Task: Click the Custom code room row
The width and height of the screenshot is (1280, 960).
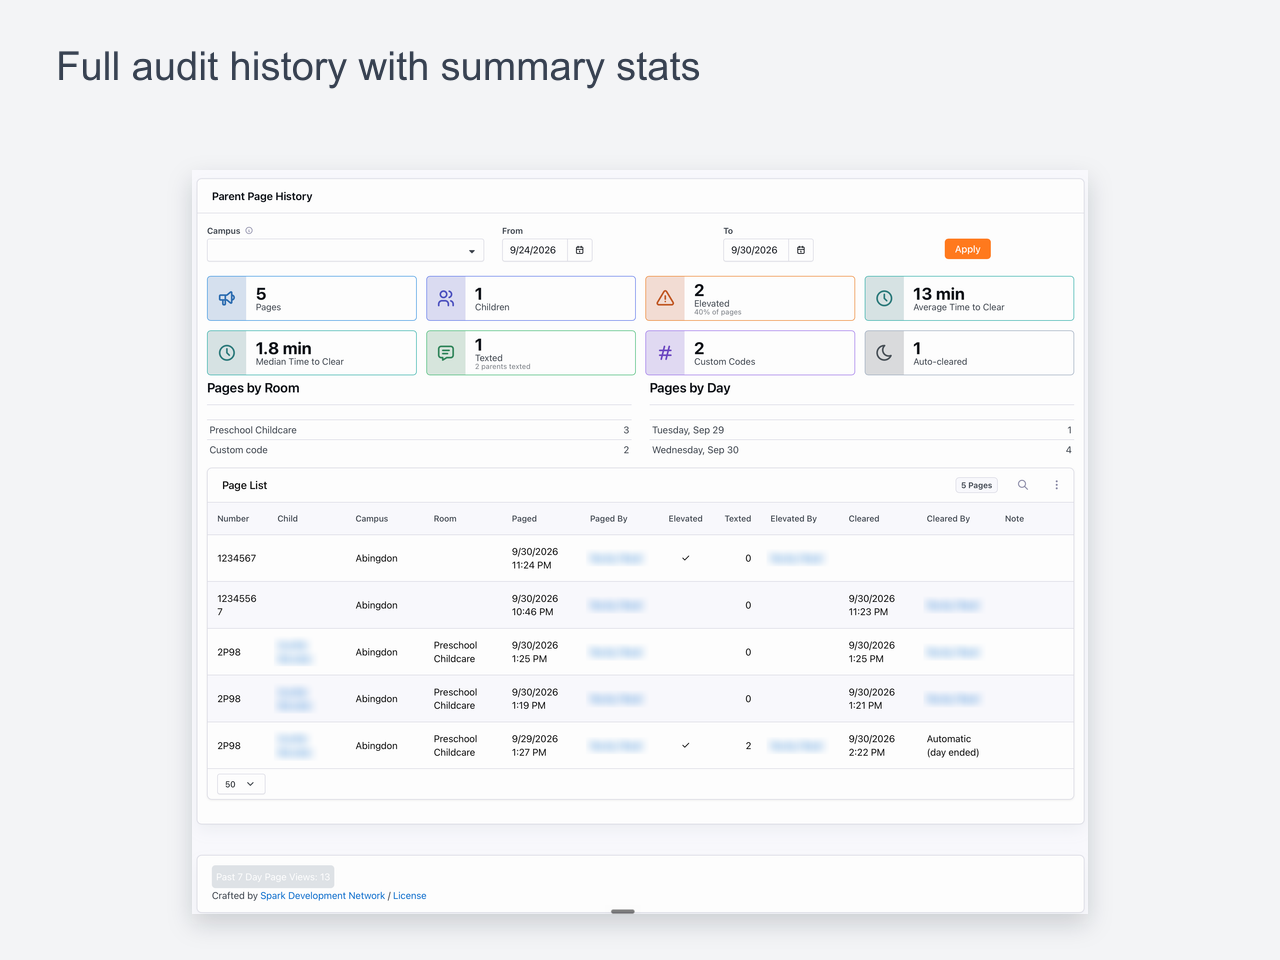Action: (x=419, y=450)
